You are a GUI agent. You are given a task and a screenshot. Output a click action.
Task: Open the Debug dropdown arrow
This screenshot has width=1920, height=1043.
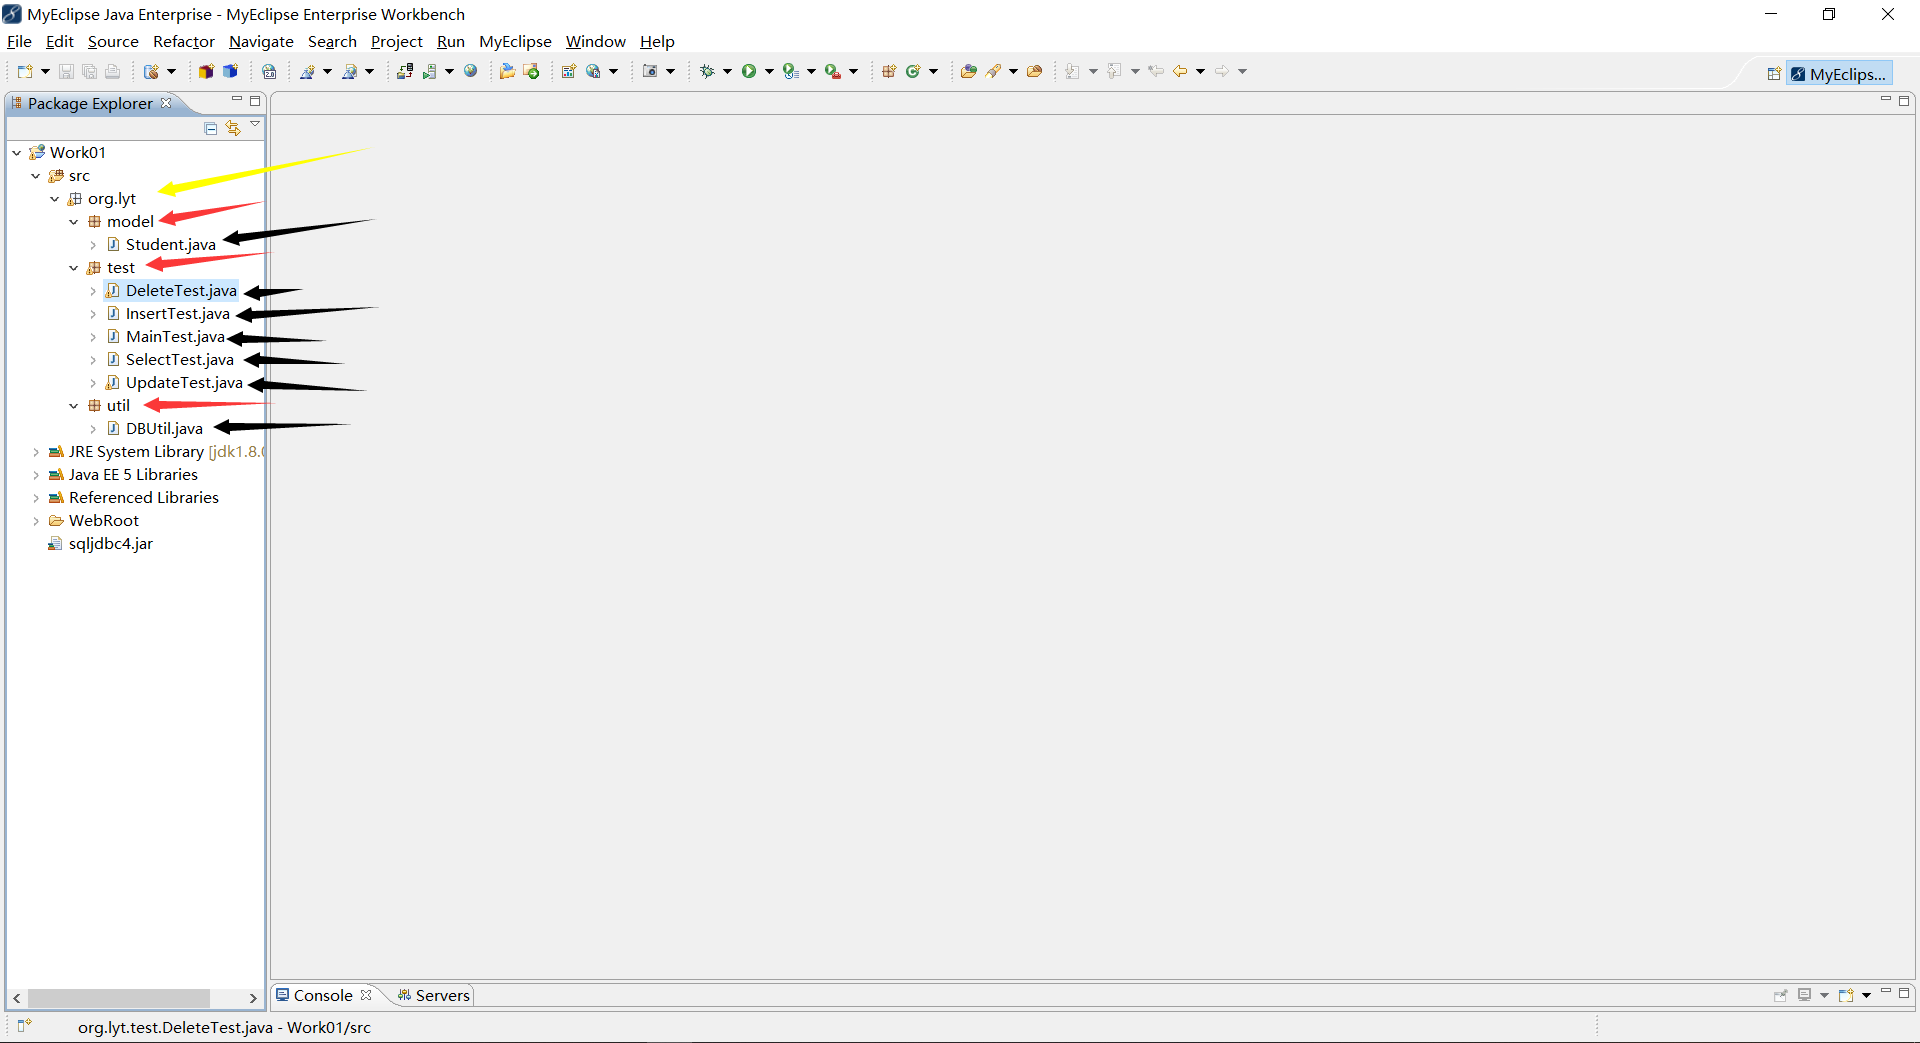[x=727, y=71]
